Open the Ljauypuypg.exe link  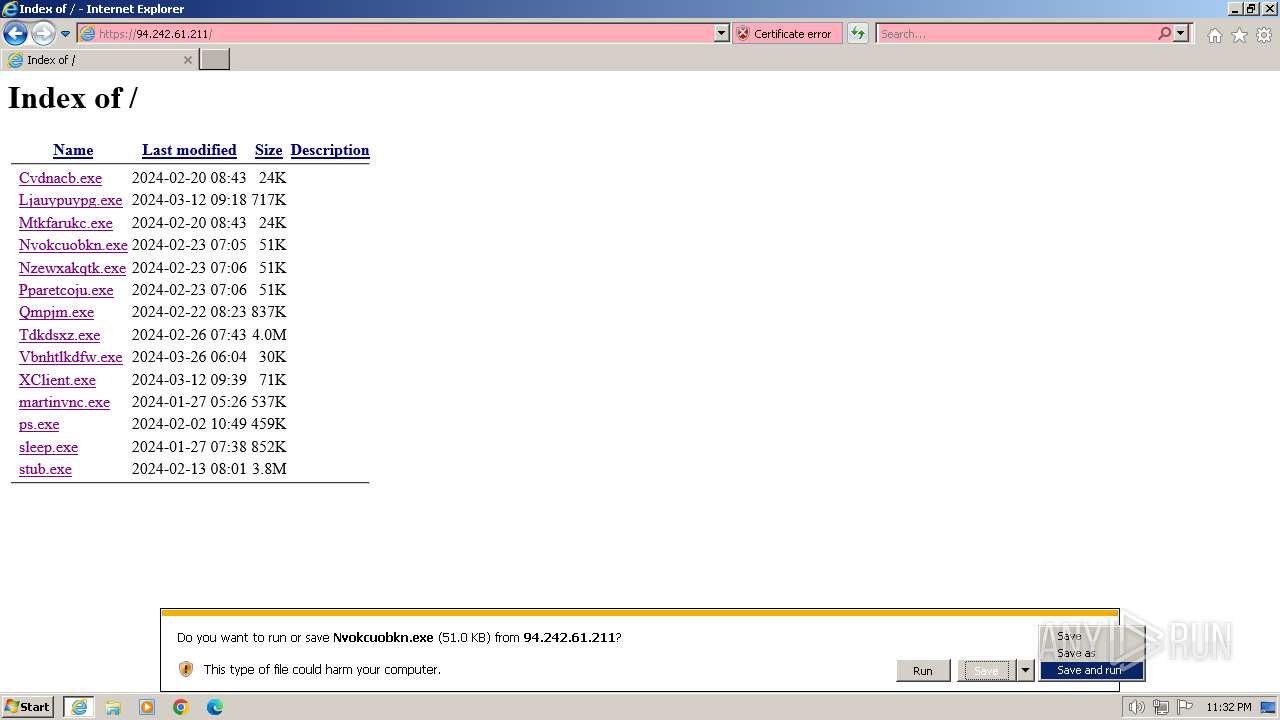pyautogui.click(x=70, y=200)
